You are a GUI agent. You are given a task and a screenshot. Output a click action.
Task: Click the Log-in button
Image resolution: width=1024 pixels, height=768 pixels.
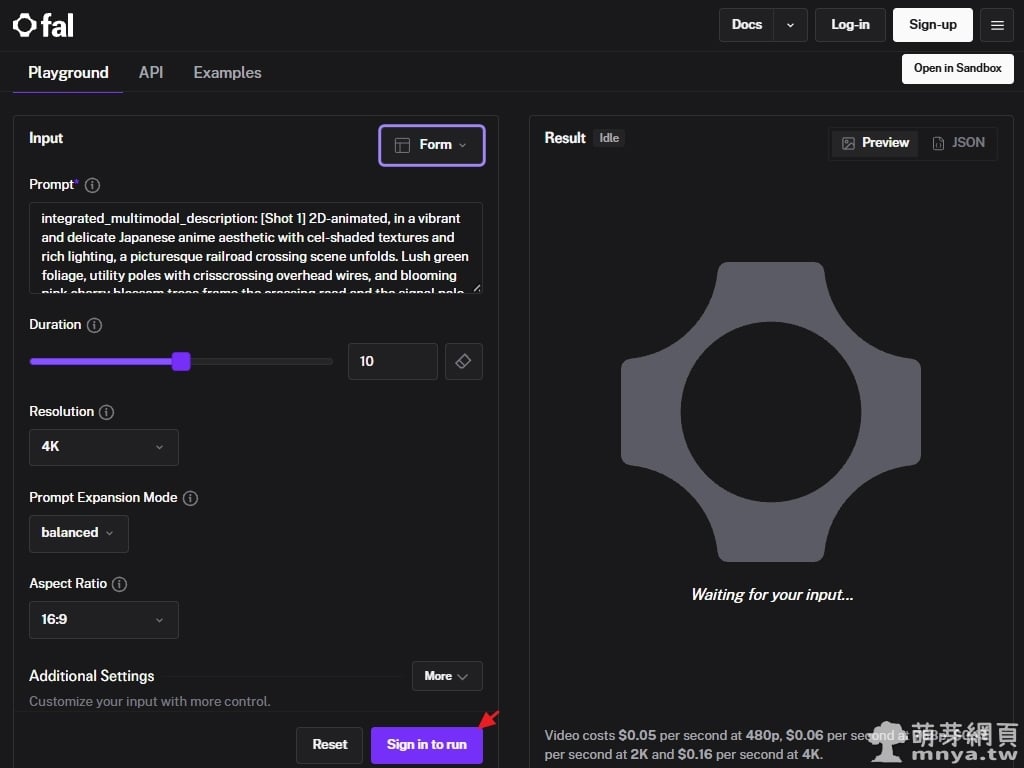(850, 25)
